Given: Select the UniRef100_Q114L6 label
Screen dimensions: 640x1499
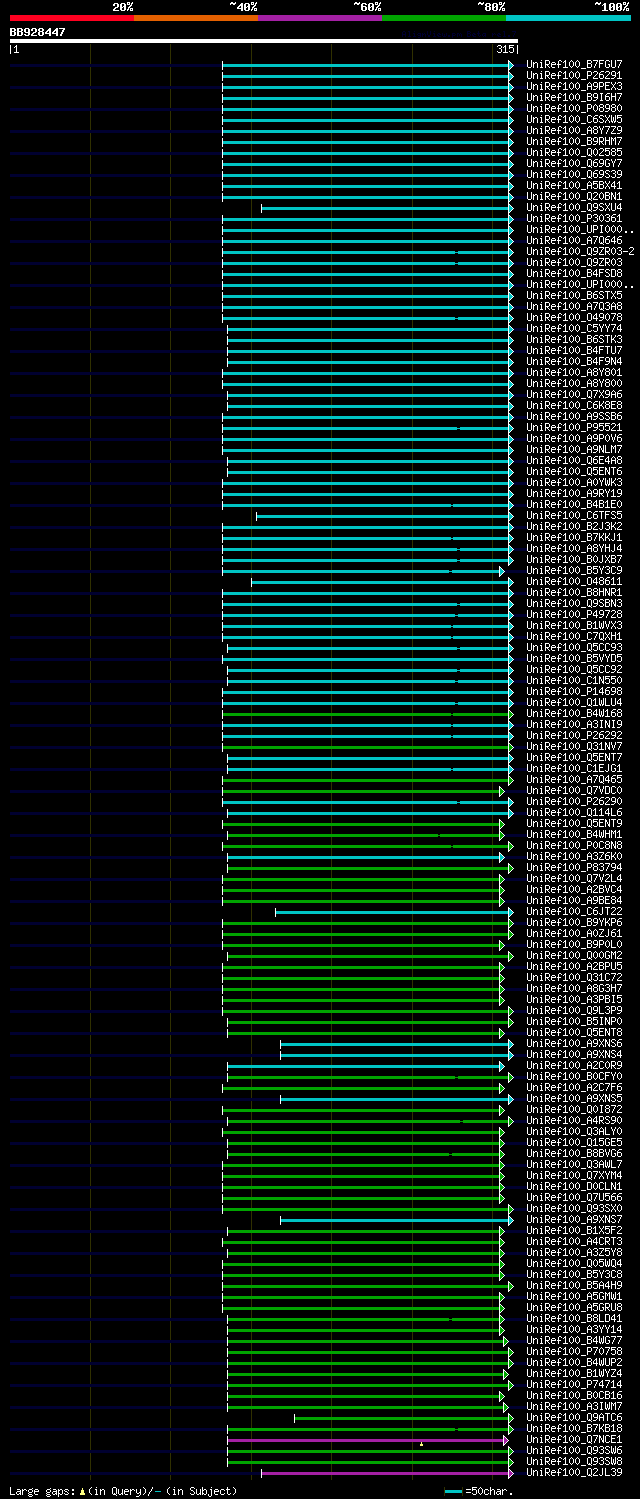Looking at the screenshot, I should point(574,812).
